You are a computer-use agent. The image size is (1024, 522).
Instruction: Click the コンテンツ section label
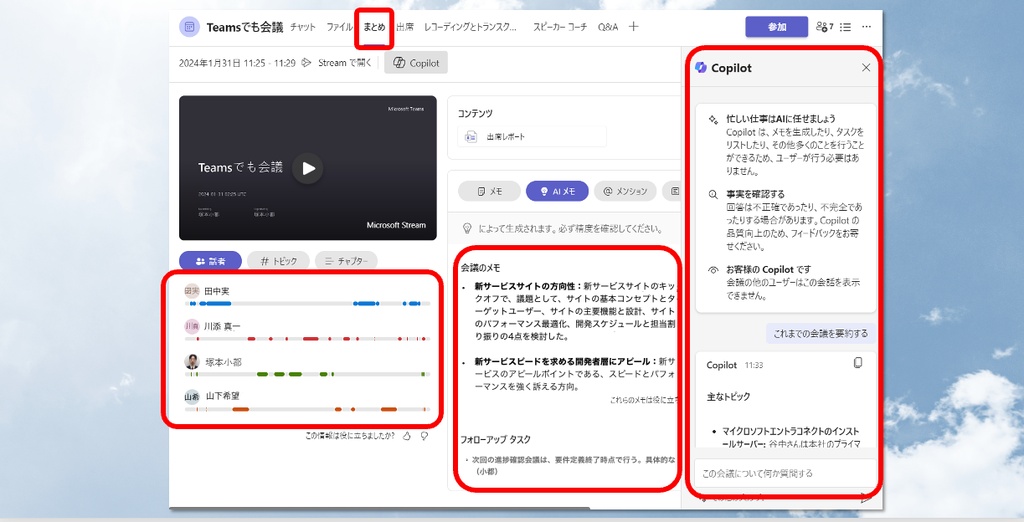(475, 113)
